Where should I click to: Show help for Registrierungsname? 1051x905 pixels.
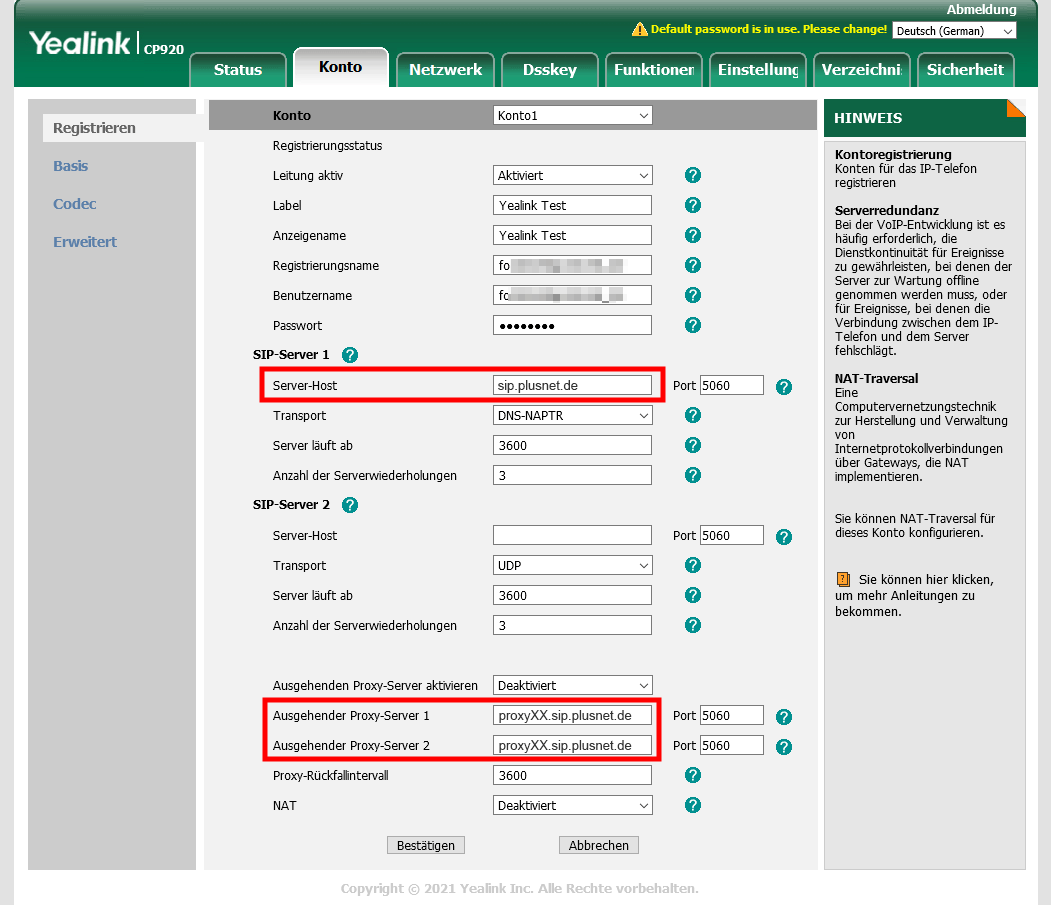tap(692, 265)
